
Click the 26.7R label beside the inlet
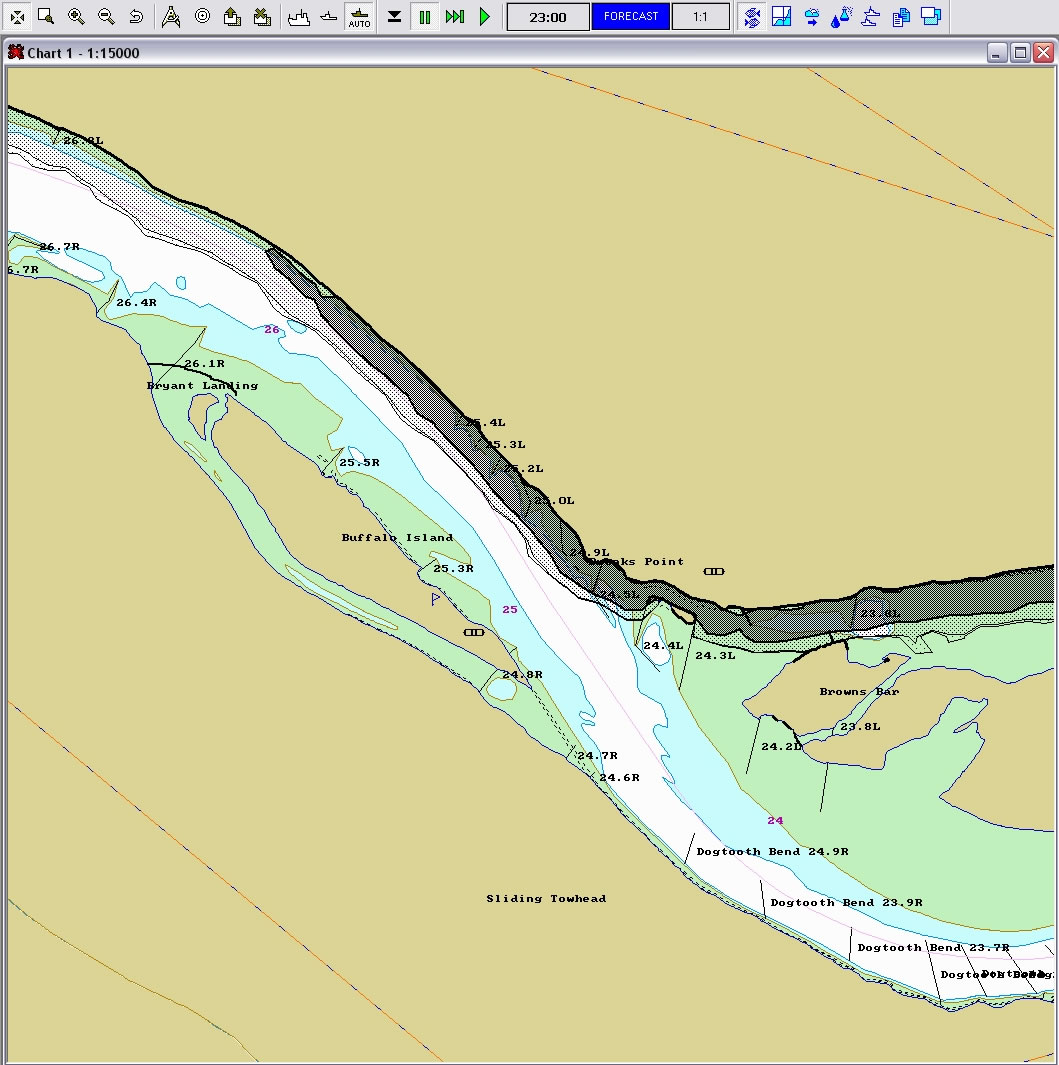(60, 247)
